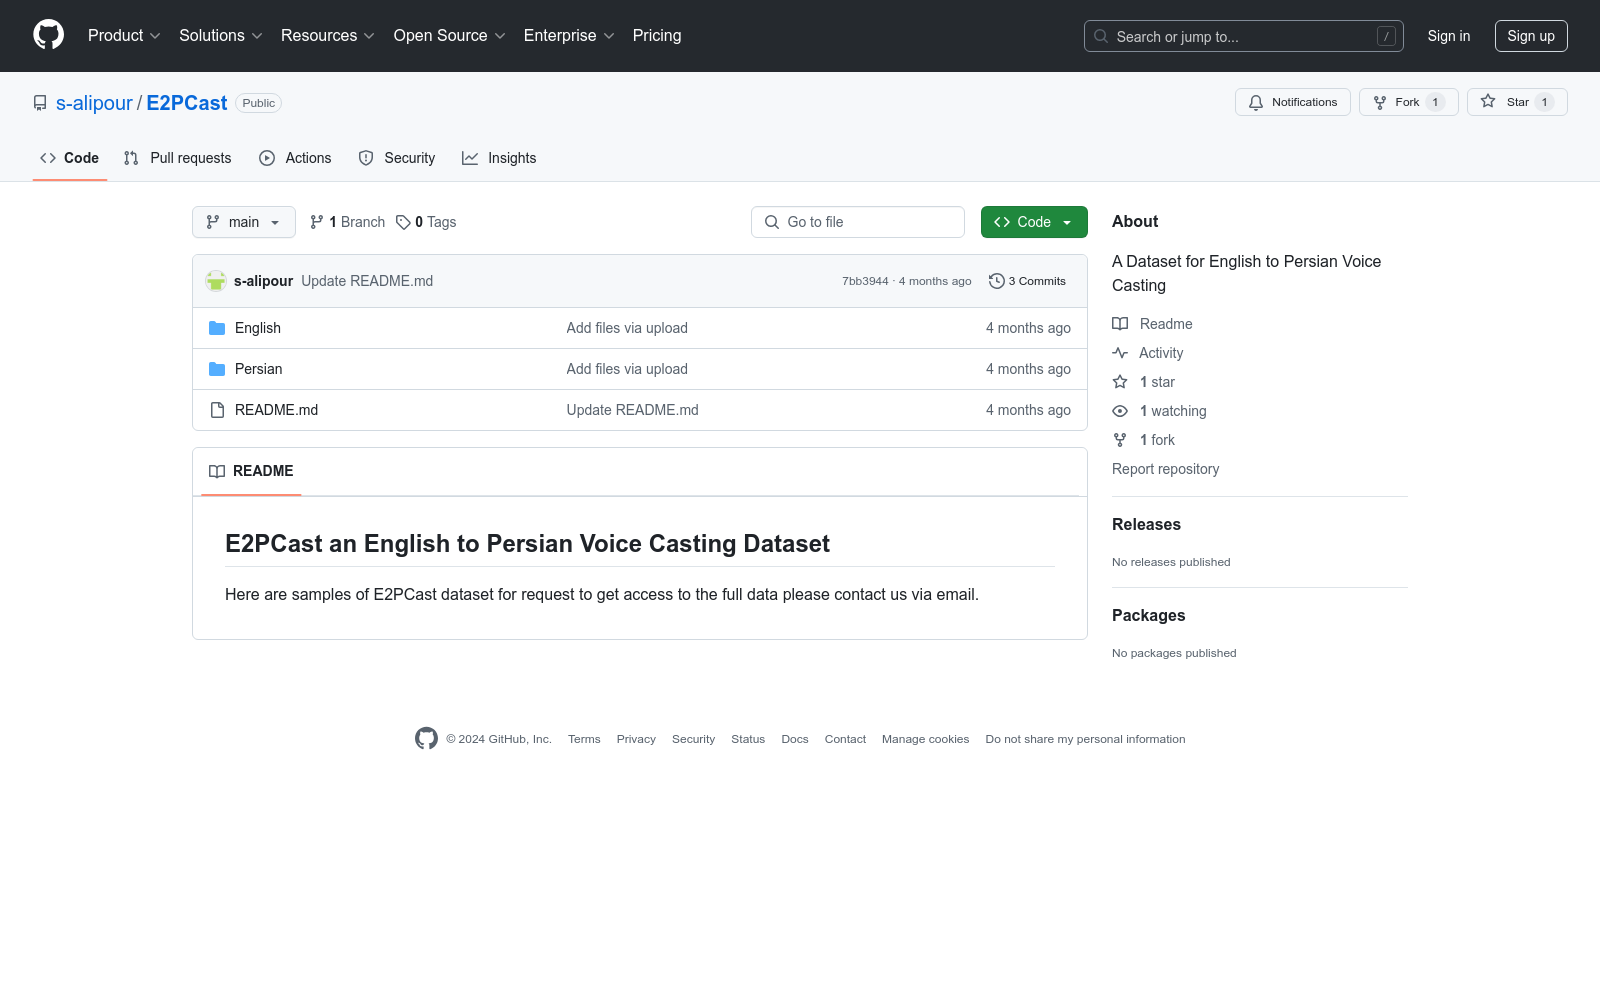Image resolution: width=1600 pixels, height=1000 pixels.
Task: Expand the Resources menu
Action: tap(328, 35)
